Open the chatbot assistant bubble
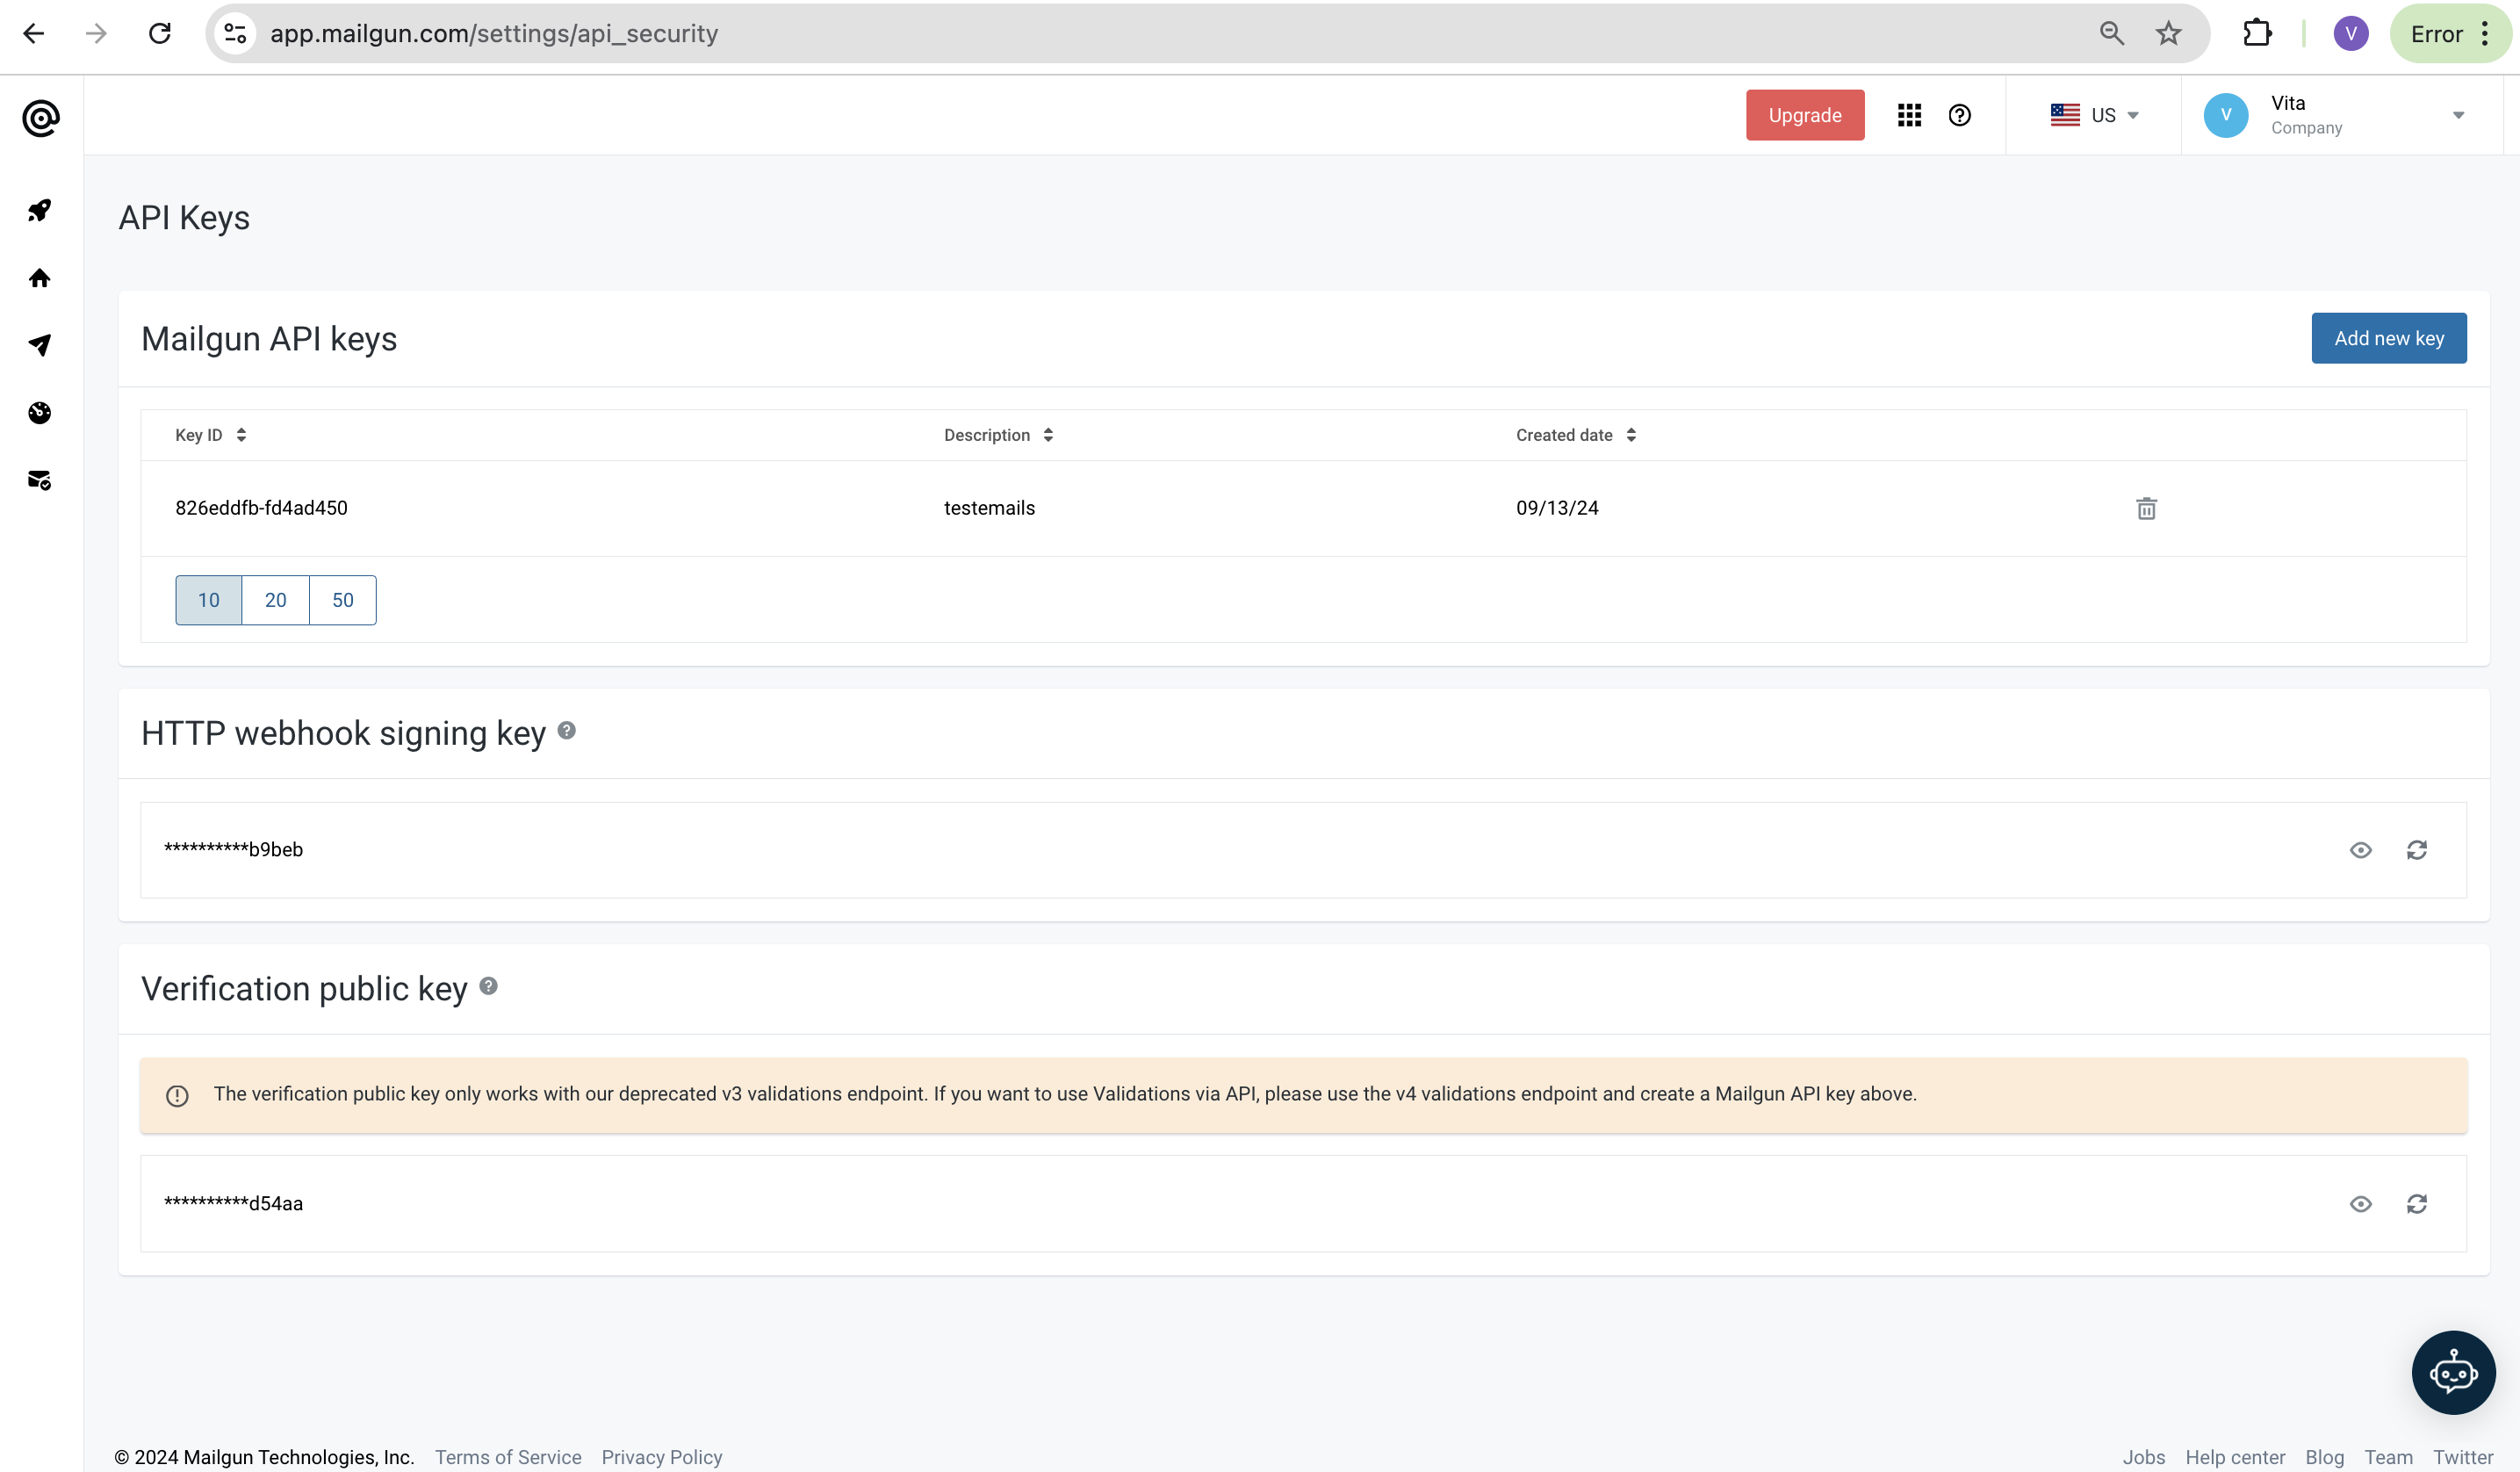2520x1472 pixels. coord(2453,1372)
